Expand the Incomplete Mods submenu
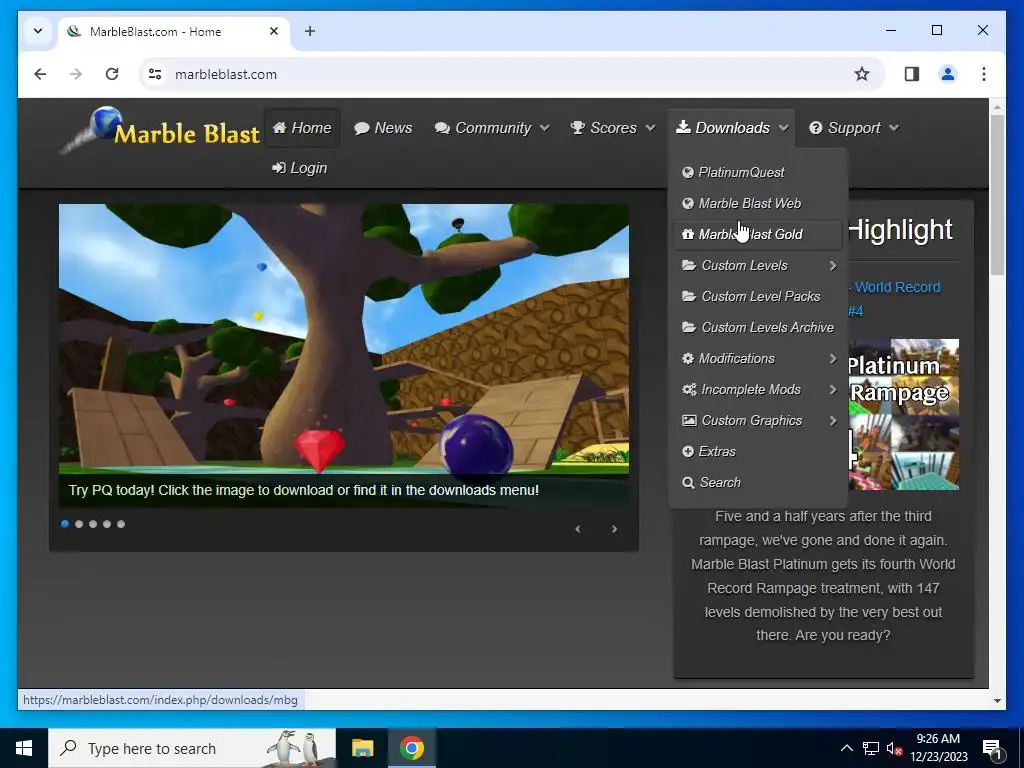 (x=758, y=389)
